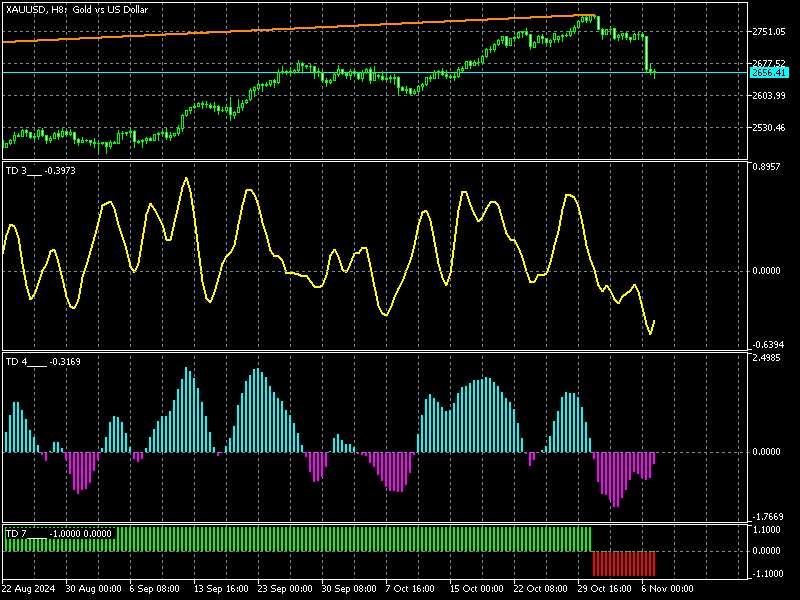This screenshot has height=600, width=800.
Task: Click the TD 3 indicator label
Action: coord(40,171)
